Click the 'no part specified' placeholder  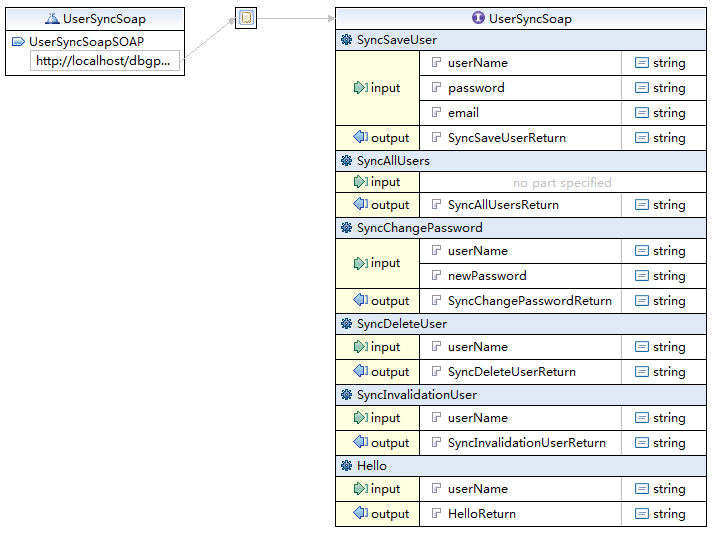(x=562, y=183)
